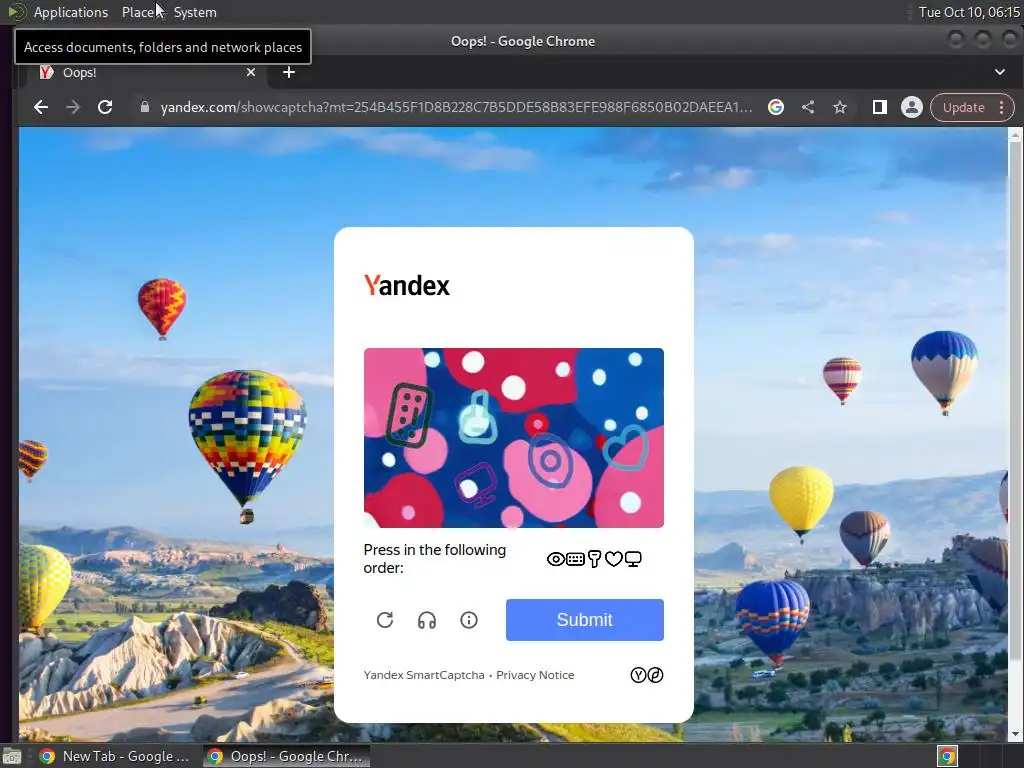Open the System menu
Image resolution: width=1024 pixels, height=768 pixels.
click(x=195, y=12)
